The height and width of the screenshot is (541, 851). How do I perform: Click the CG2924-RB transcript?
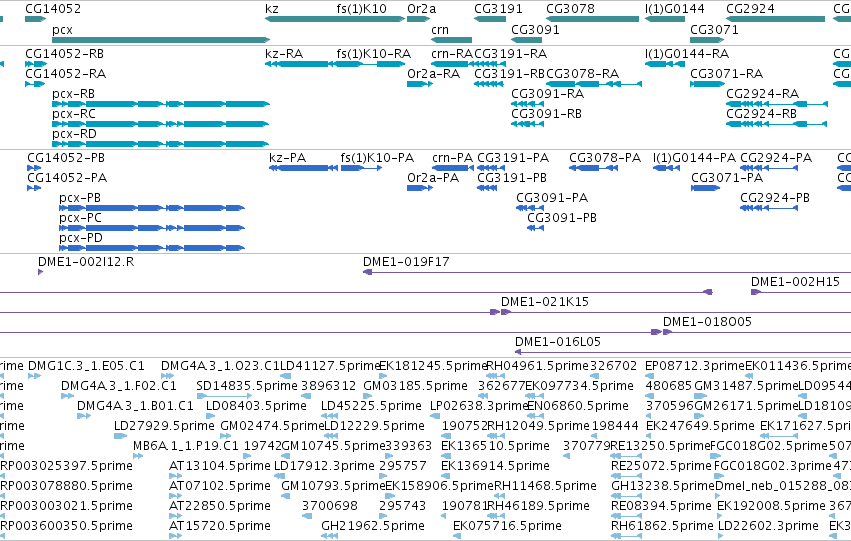(777, 124)
